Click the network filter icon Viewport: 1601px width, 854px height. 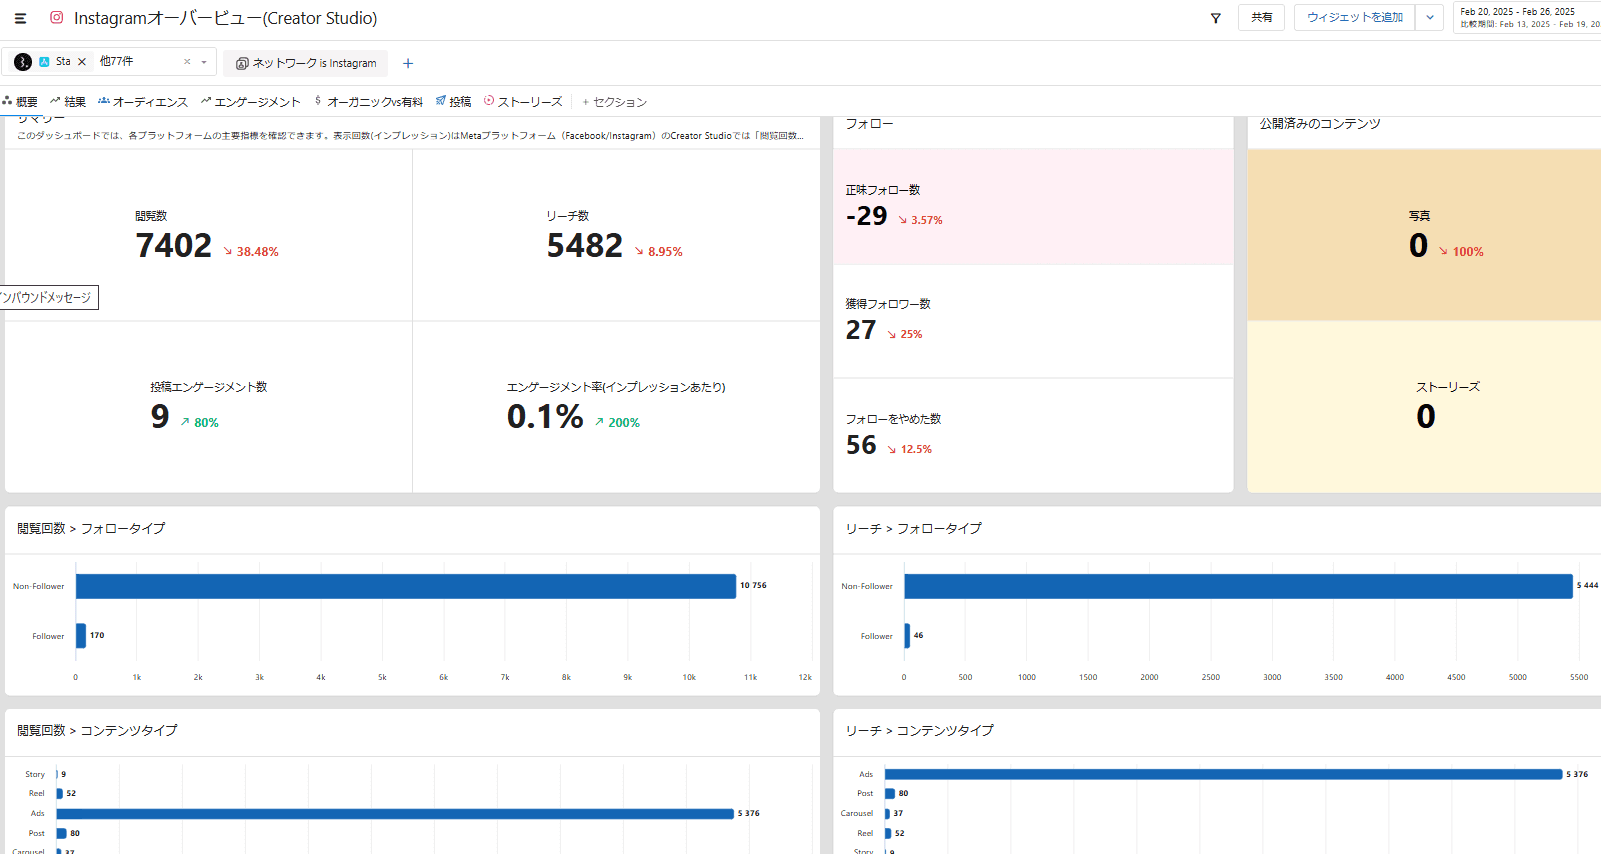point(242,63)
